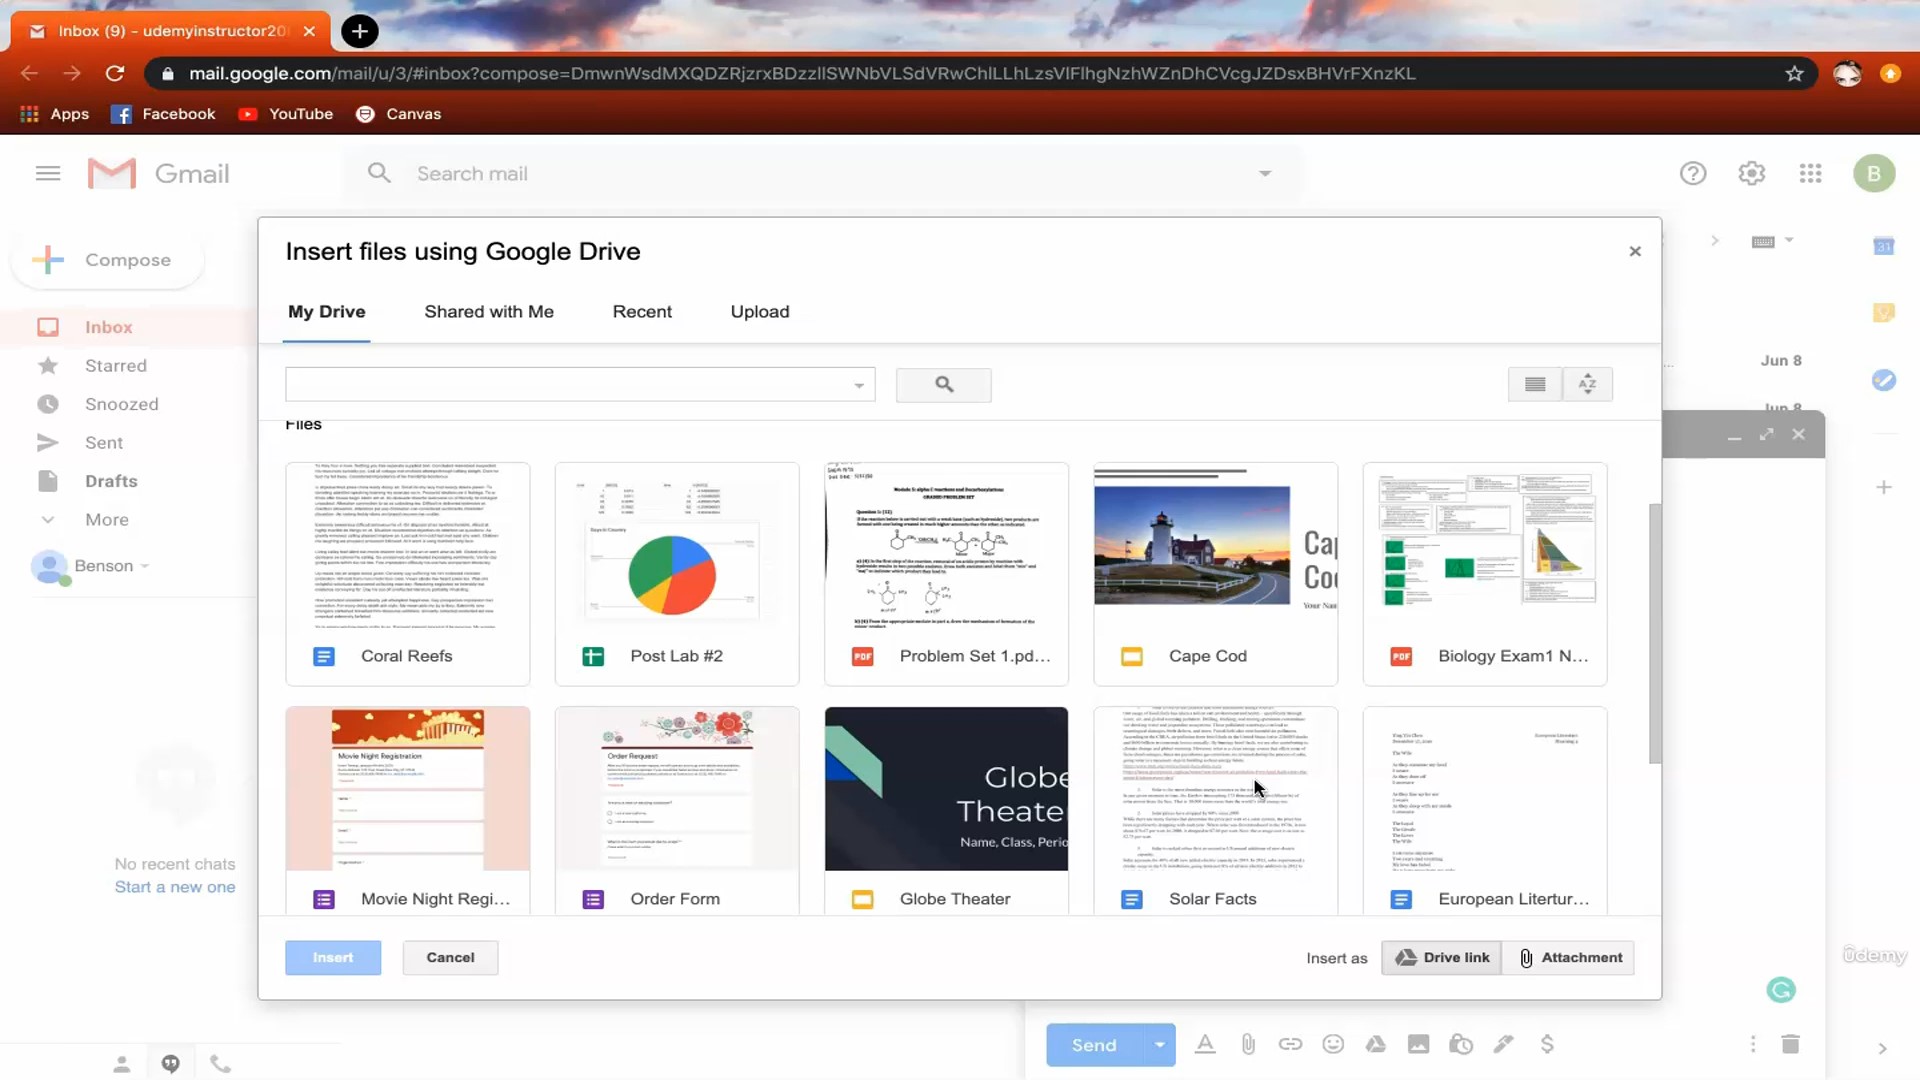The height and width of the screenshot is (1080, 1920).
Task: Select Drive link insert mode
Action: tap(1441, 957)
